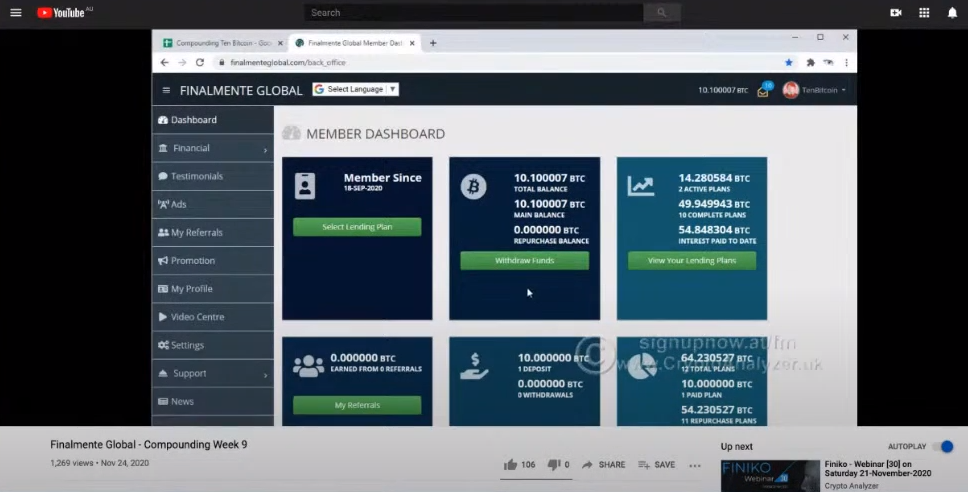This screenshot has width=968, height=492.
Task: Open the TenBitcoin user dropdown
Action: 815,90
